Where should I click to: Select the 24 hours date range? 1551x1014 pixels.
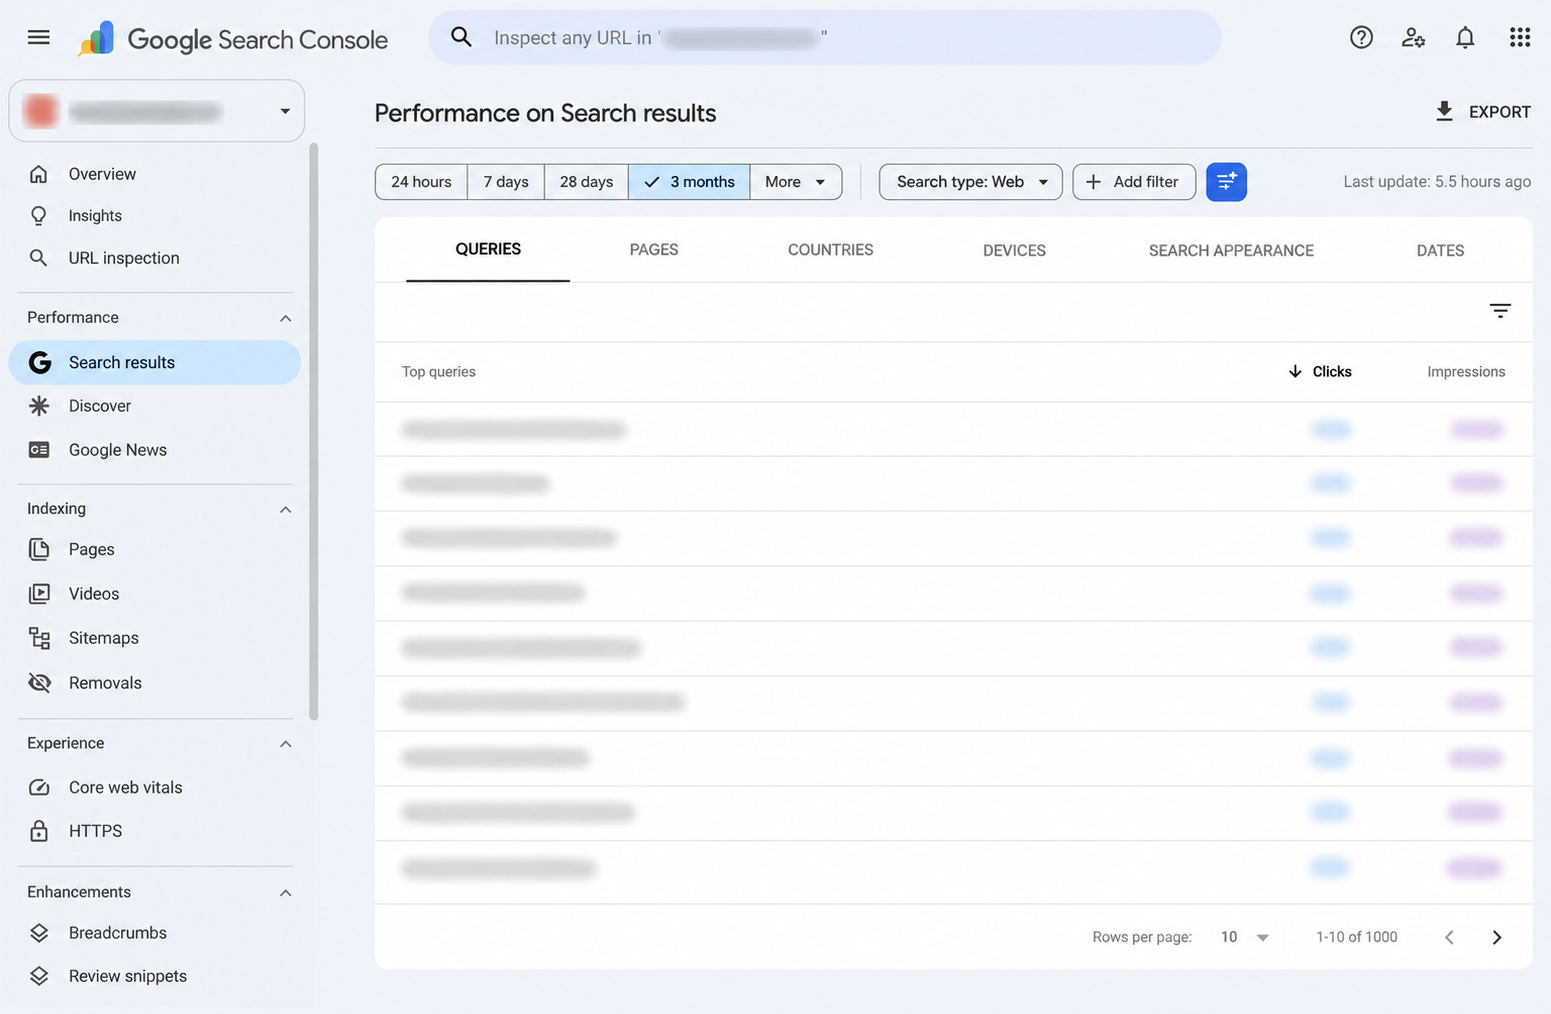[x=421, y=182]
